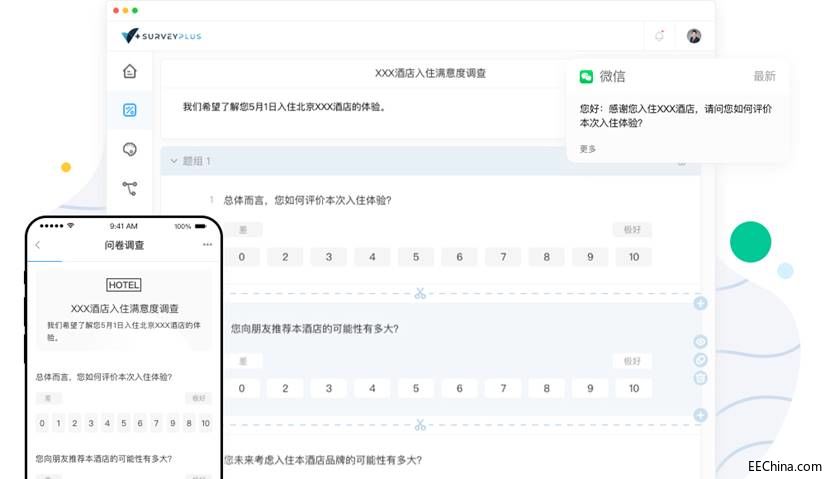The height and width of the screenshot is (479, 830).
Task: Click the scissors page-break icon below the recommend question
Action: [x=420, y=424]
